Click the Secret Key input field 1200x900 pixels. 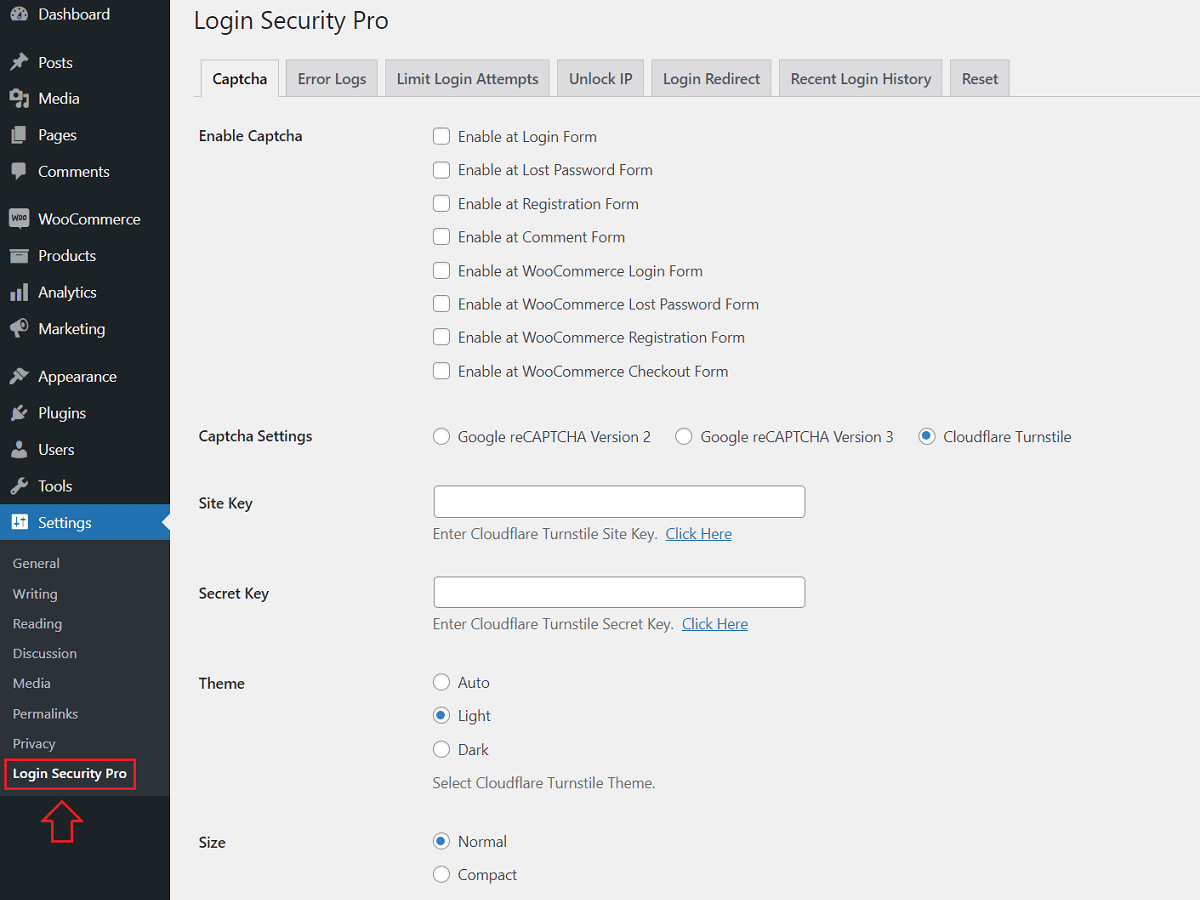[x=619, y=592]
